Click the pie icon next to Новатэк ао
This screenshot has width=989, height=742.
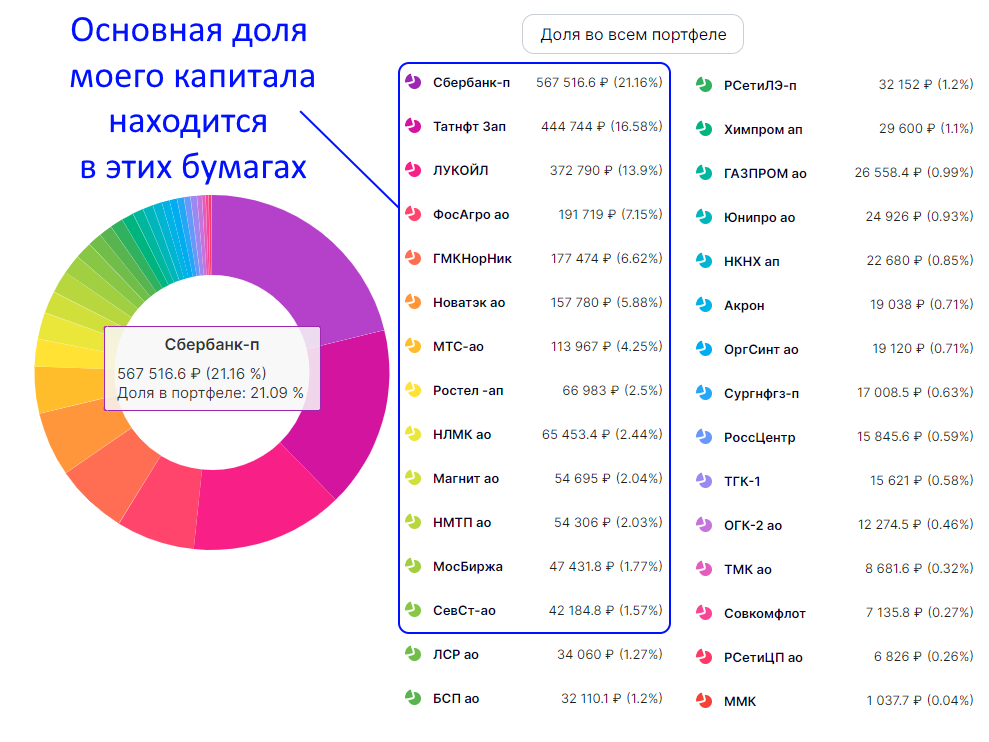(413, 302)
